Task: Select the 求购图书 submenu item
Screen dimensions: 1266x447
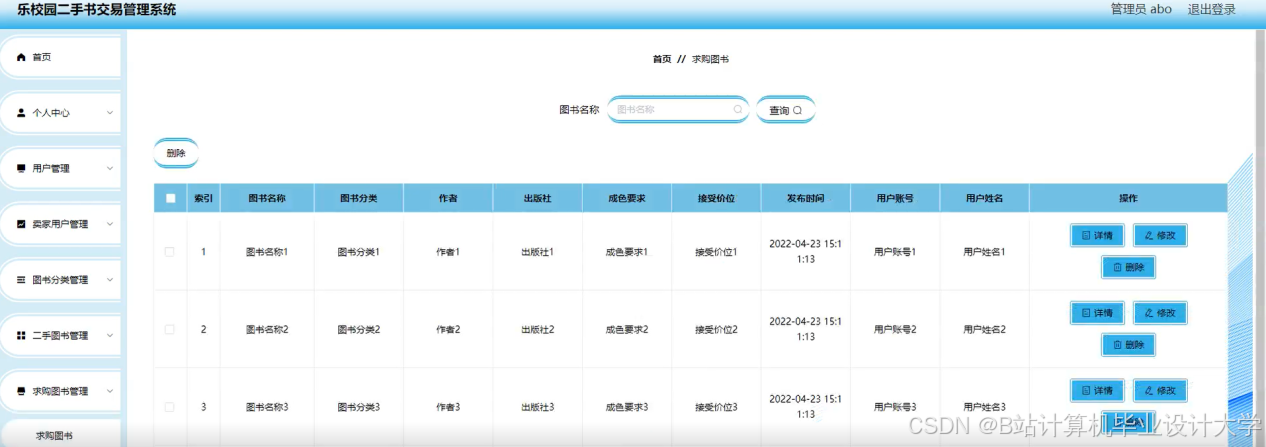Action: tap(60, 435)
